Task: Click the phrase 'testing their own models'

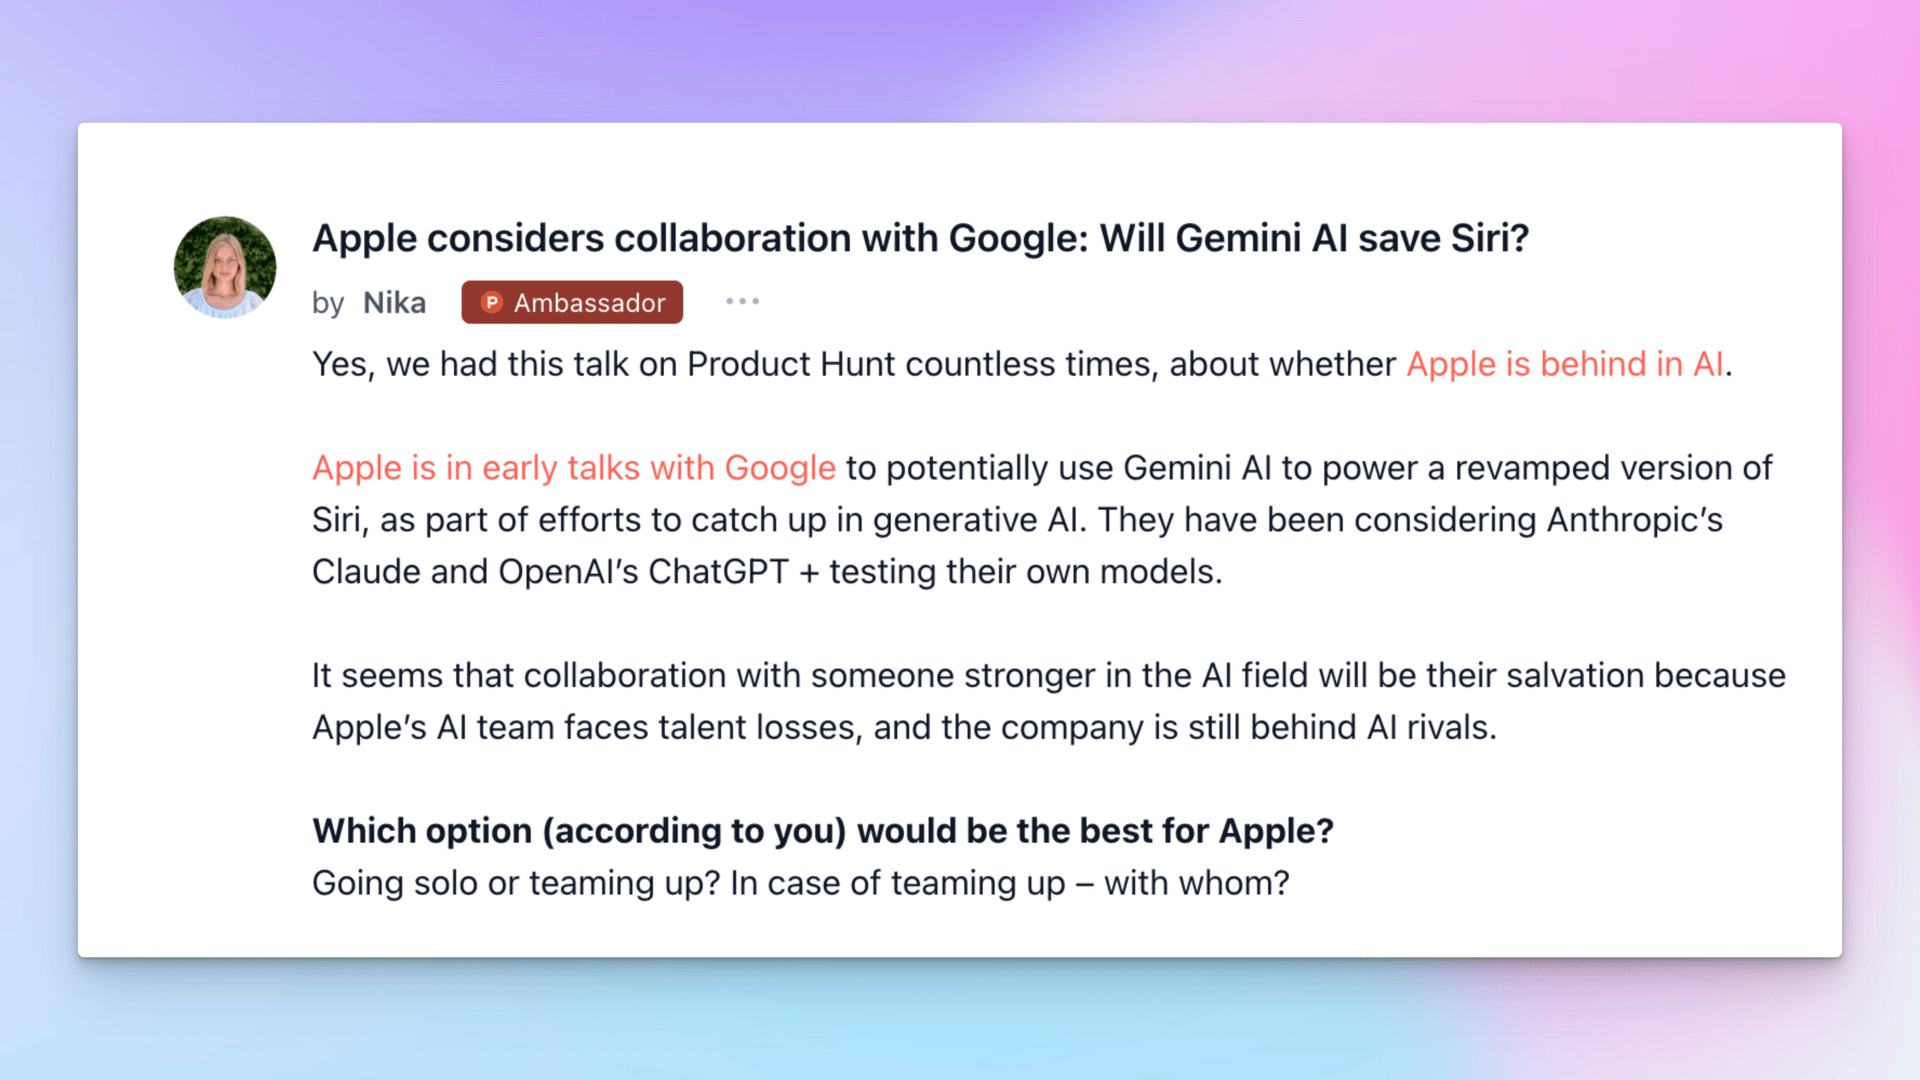Action: pyautogui.click(x=1025, y=572)
